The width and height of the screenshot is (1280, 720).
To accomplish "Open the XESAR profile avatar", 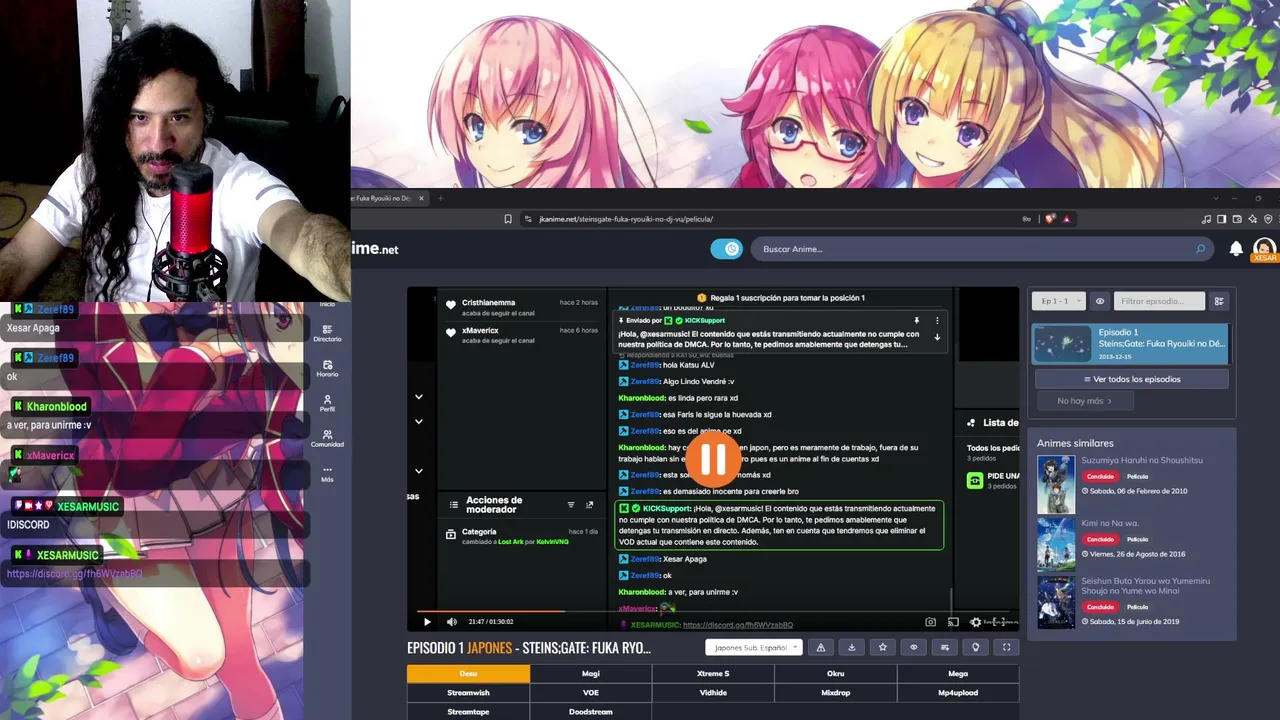I will [1265, 249].
